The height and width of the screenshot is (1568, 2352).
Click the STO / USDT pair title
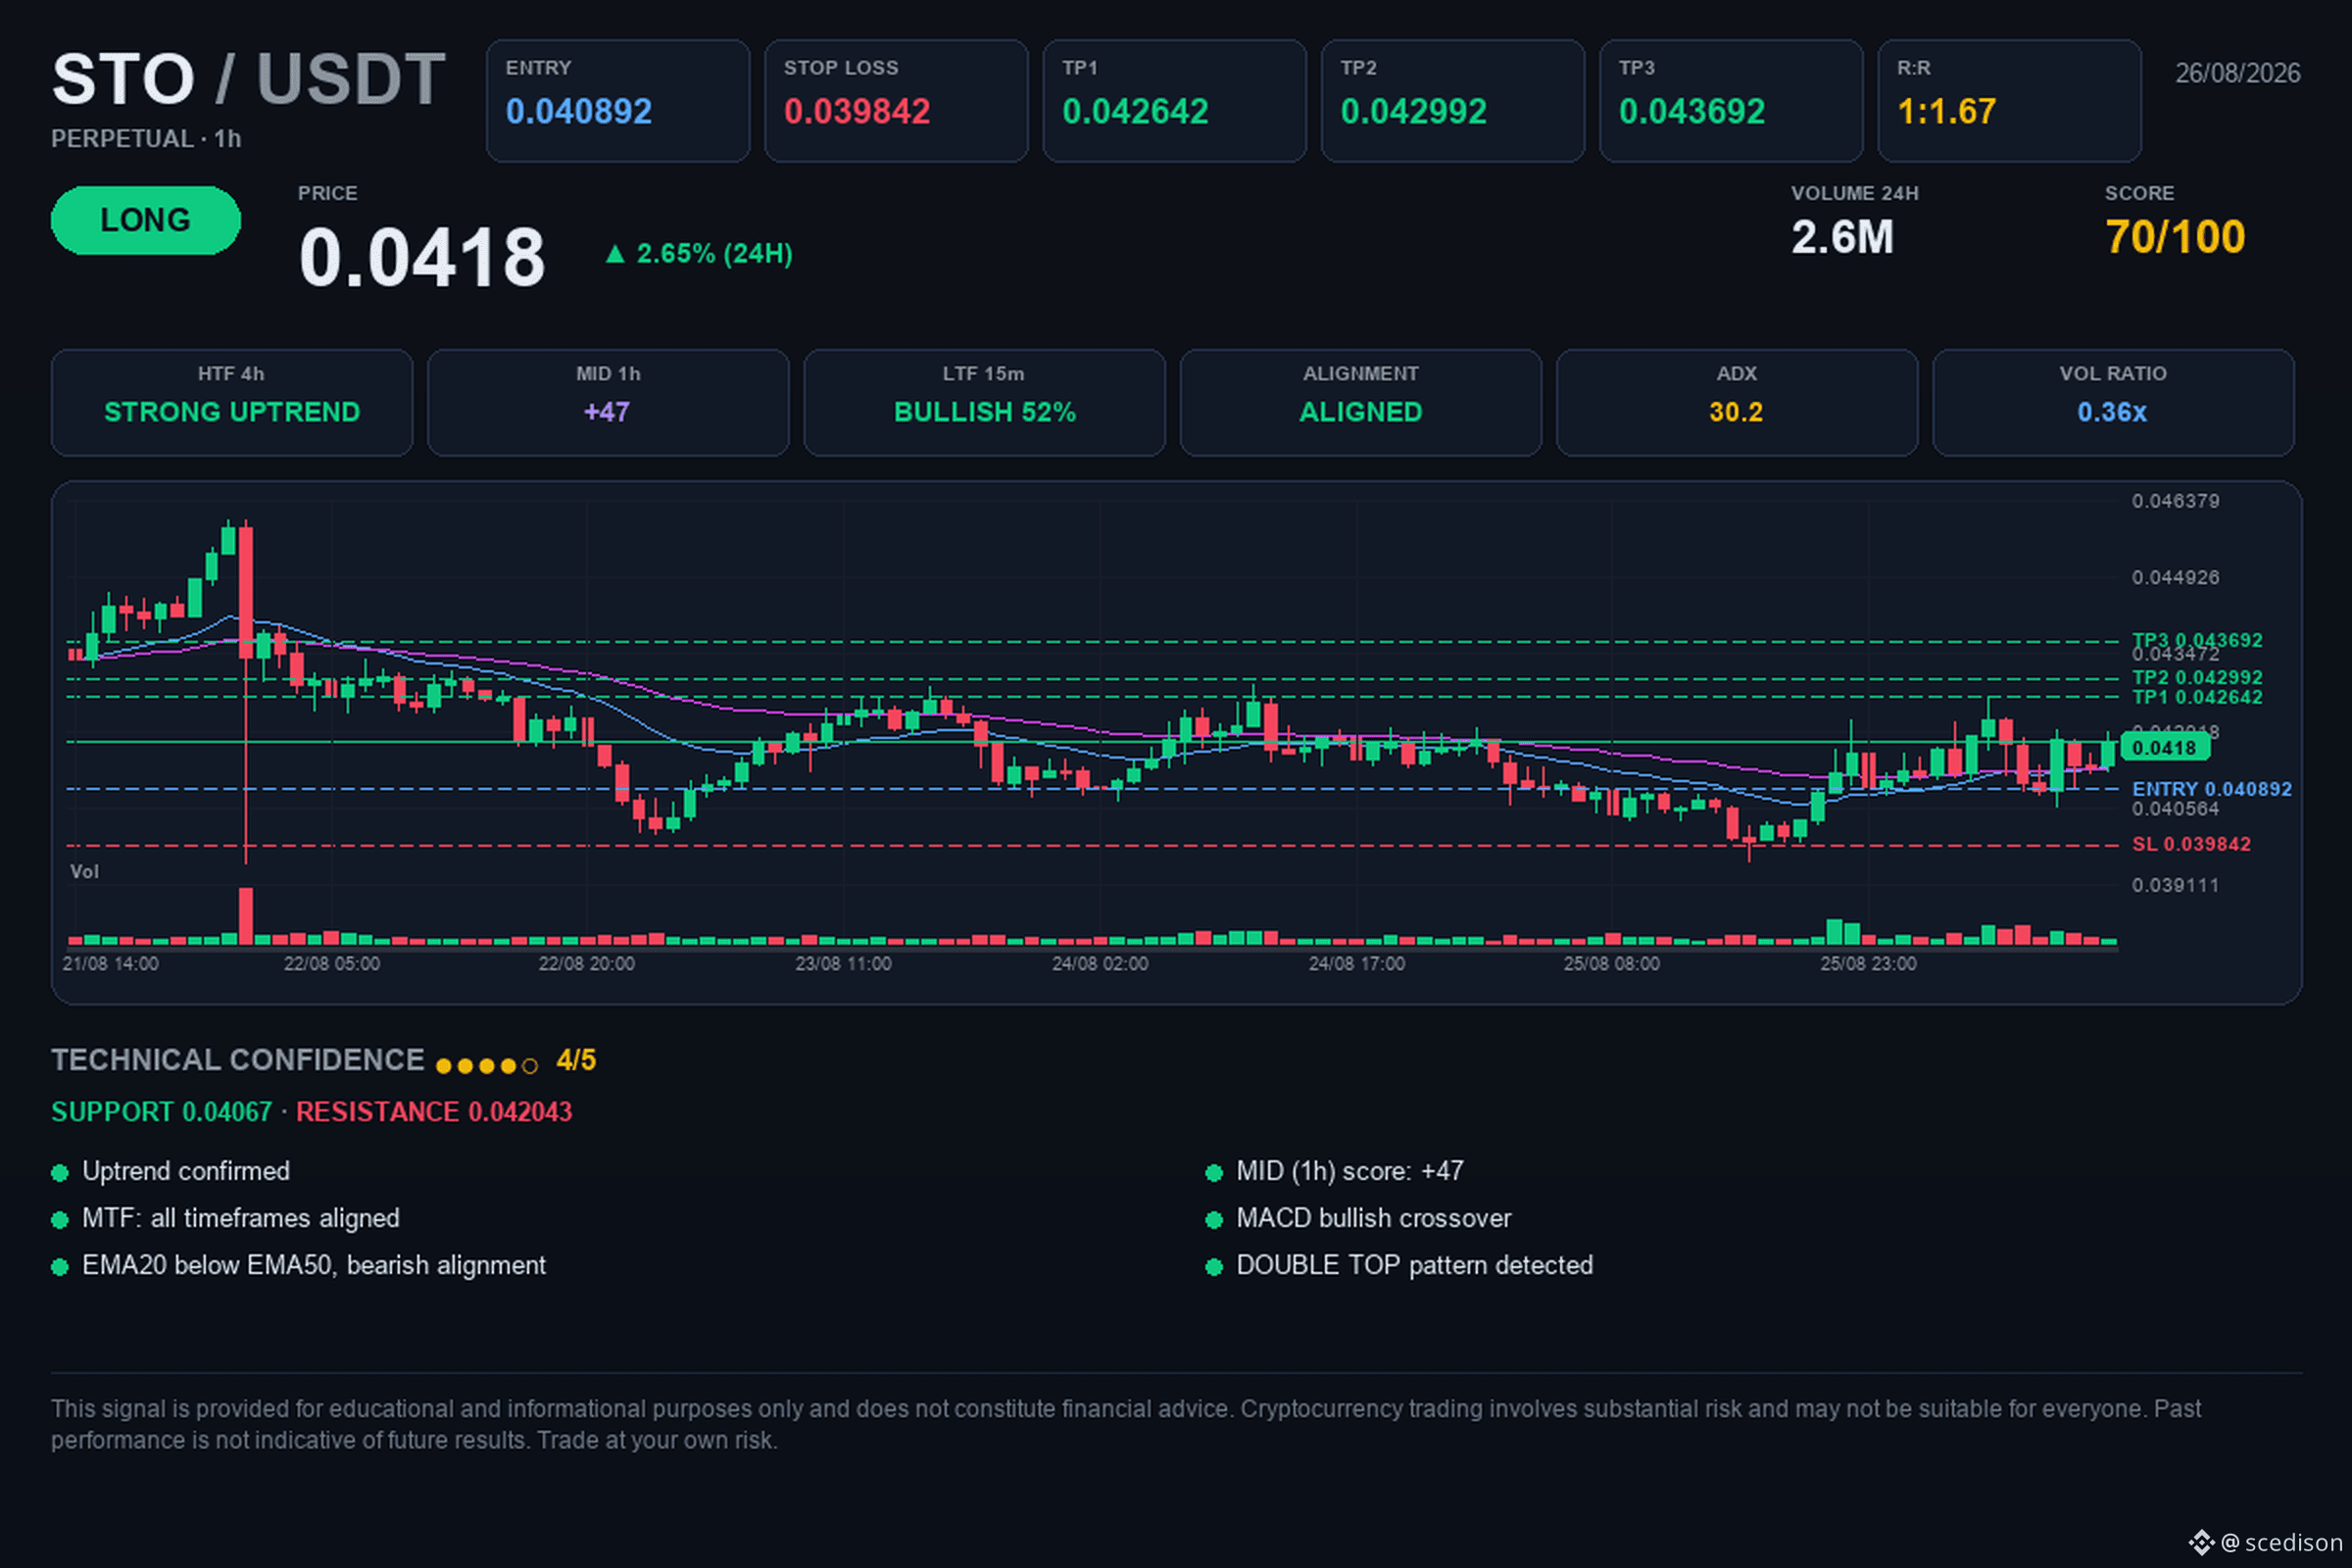[x=248, y=79]
